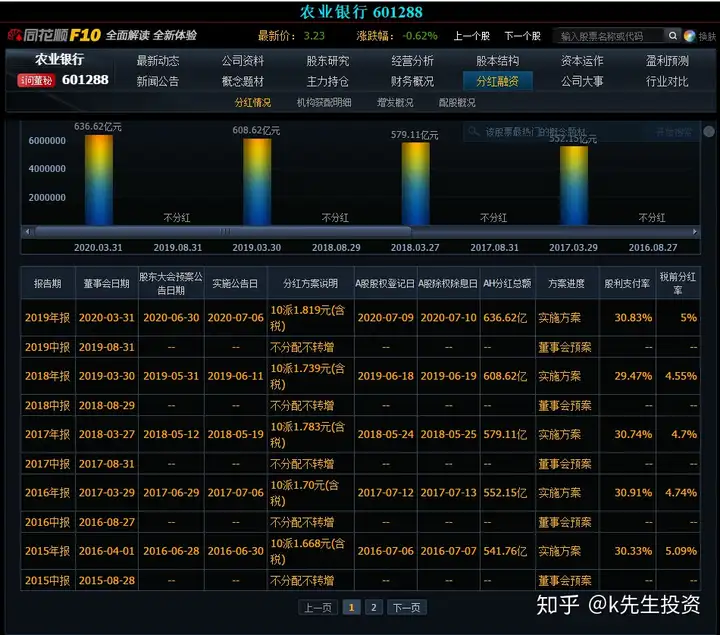Select the 配股概况 sub-tab
Viewport: 720px width, 635px height.
coord(457,102)
